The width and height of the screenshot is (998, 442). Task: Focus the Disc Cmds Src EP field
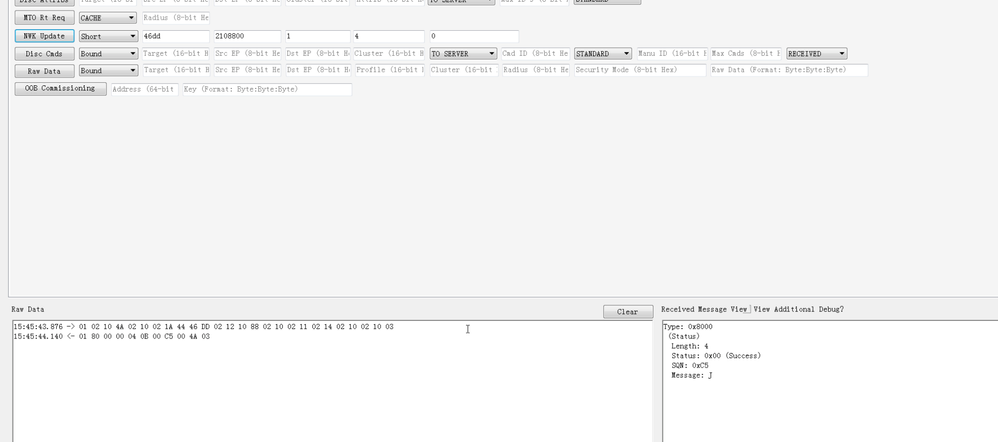(x=247, y=53)
